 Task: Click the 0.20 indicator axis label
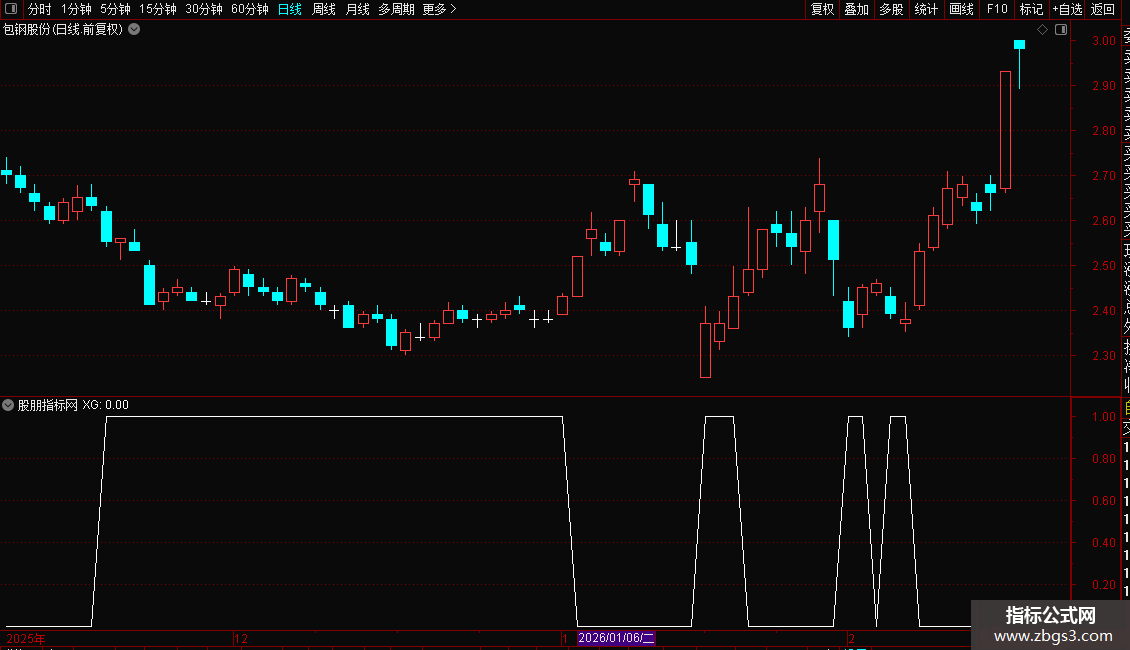[1104, 584]
